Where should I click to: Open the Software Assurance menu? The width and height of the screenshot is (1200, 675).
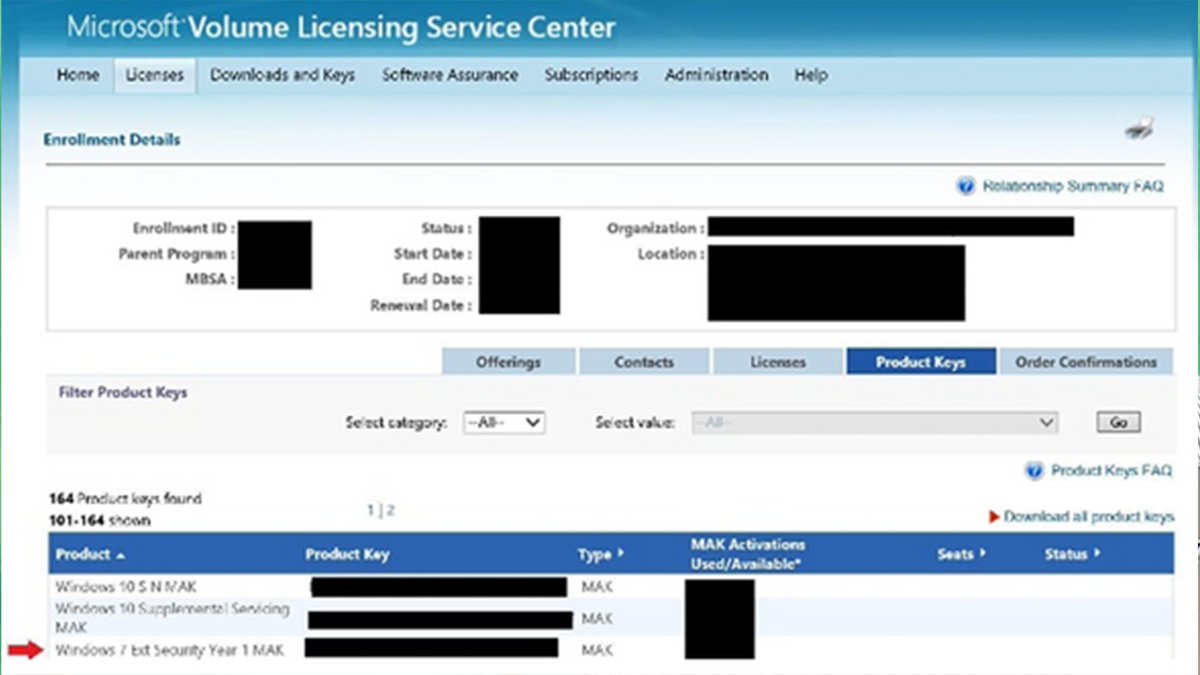click(450, 75)
